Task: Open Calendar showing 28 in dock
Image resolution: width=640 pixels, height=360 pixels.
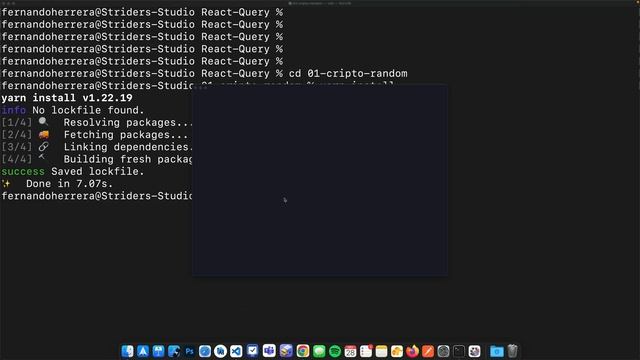Action: pos(350,351)
